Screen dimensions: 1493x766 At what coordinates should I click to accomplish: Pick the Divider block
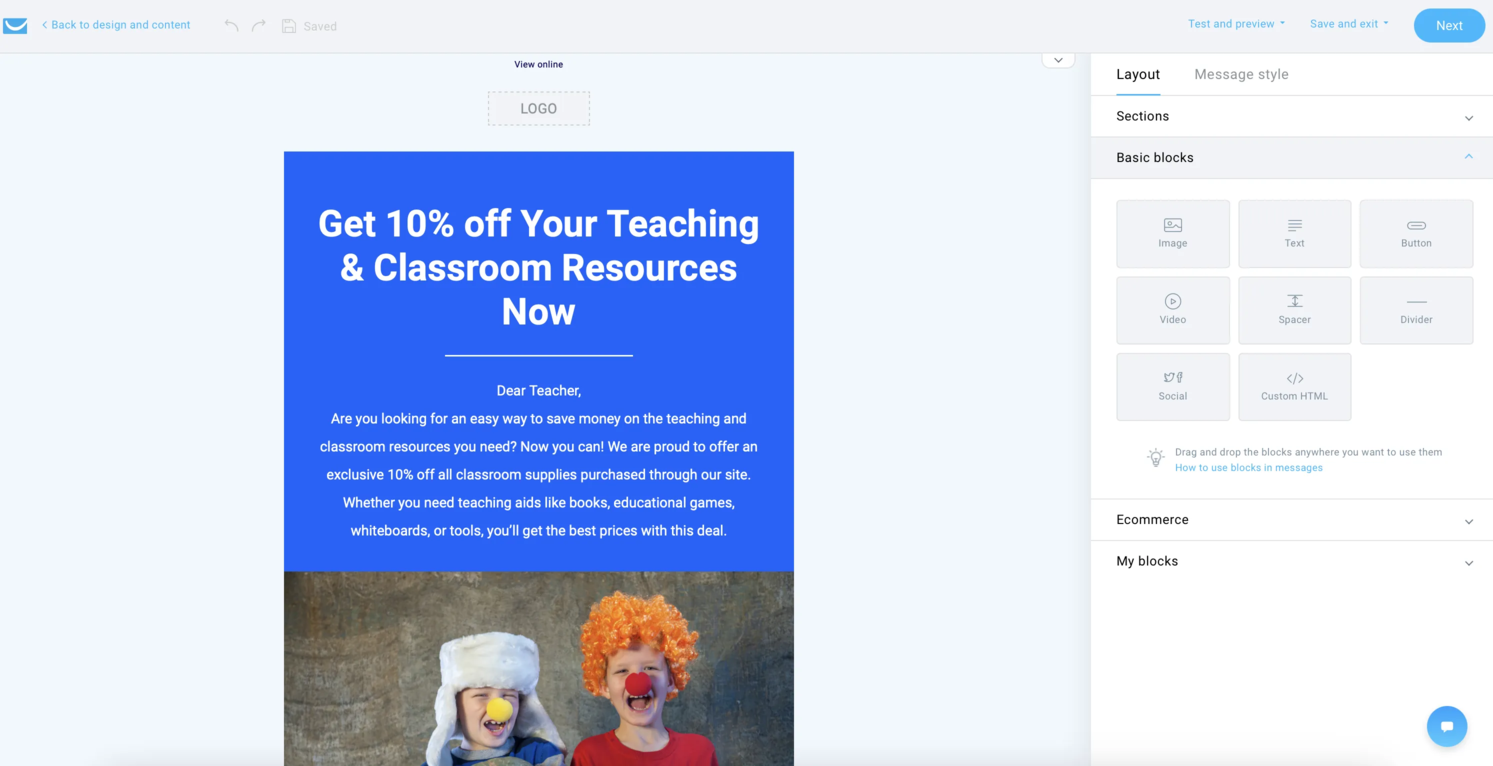pos(1415,310)
